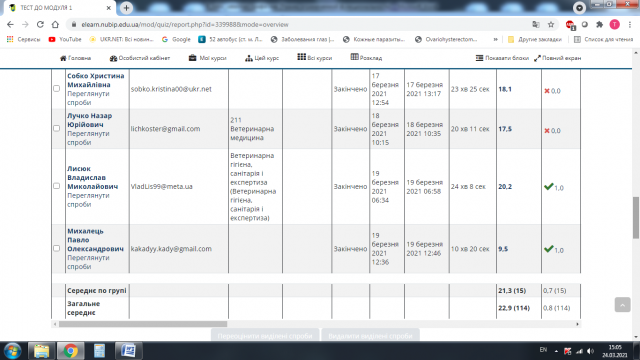Open Всі курси menu item
640x360 pixels.
tap(314, 58)
